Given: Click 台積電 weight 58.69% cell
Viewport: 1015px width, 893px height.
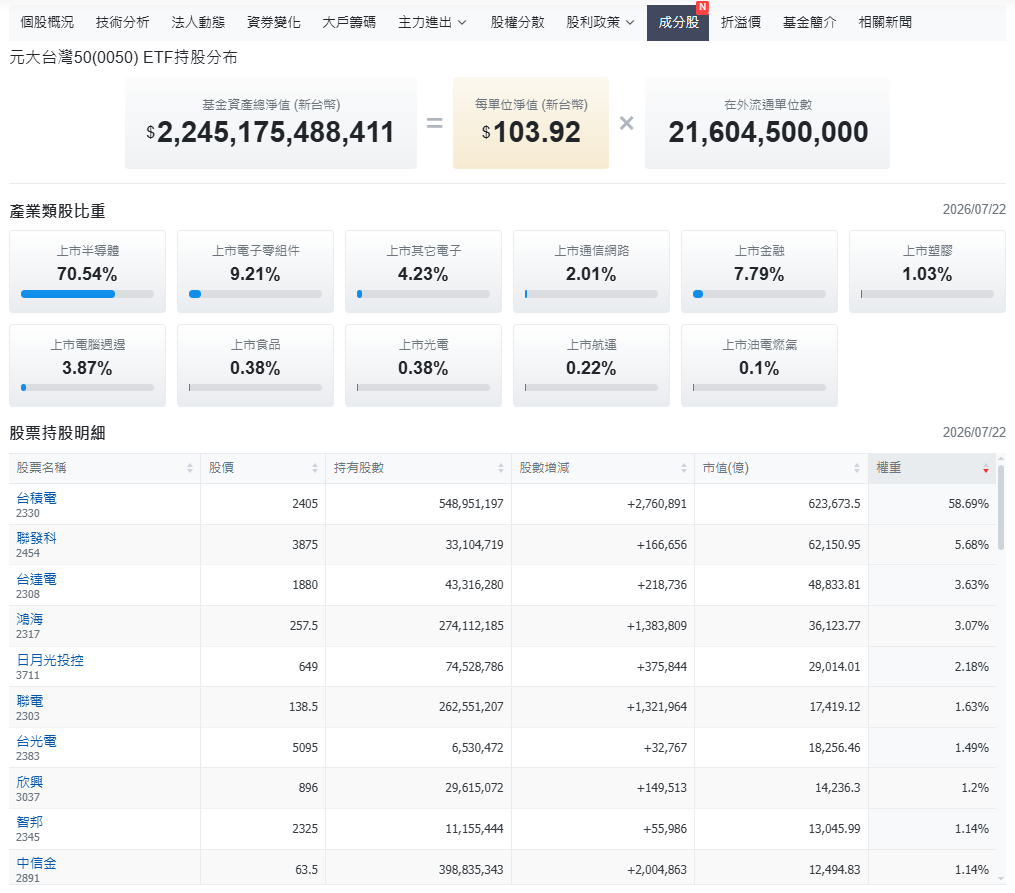Looking at the screenshot, I should (932, 503).
